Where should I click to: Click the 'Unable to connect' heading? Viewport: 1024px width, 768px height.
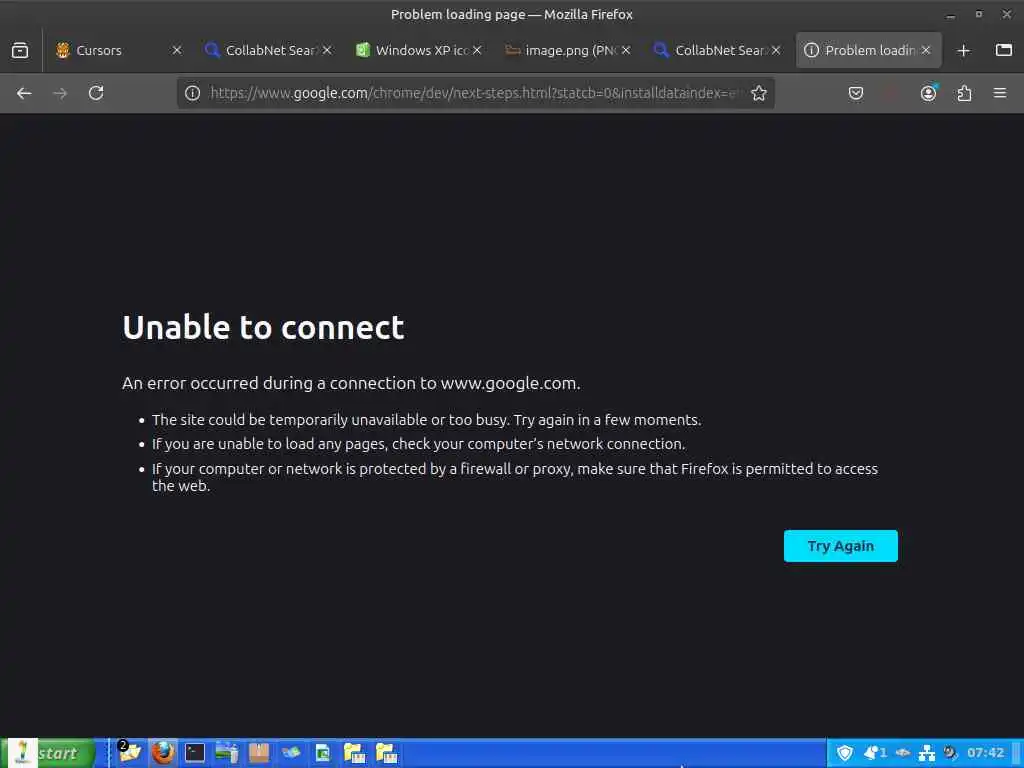[x=263, y=327]
